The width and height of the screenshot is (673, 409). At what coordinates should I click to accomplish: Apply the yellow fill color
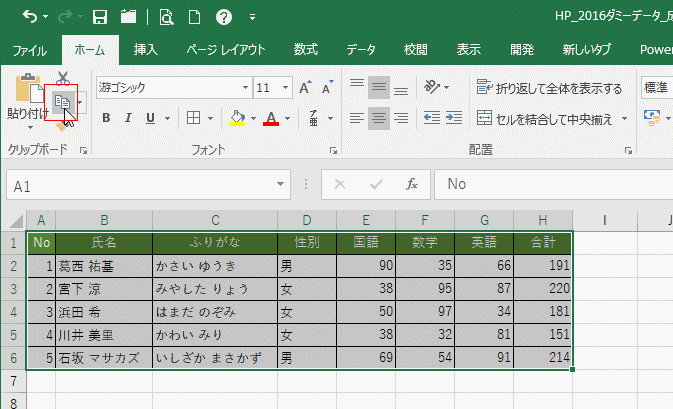pyautogui.click(x=237, y=118)
